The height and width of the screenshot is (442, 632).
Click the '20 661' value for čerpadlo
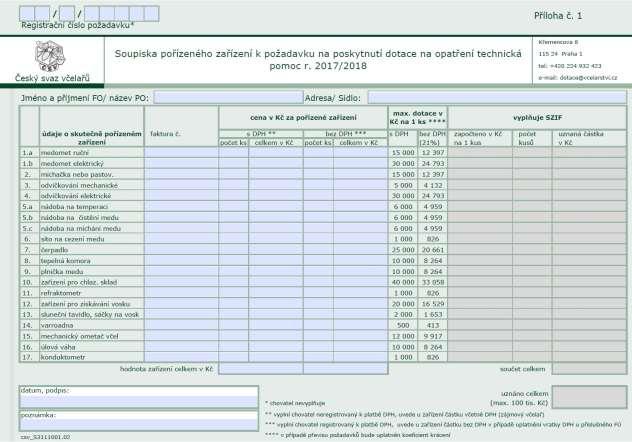point(432,250)
